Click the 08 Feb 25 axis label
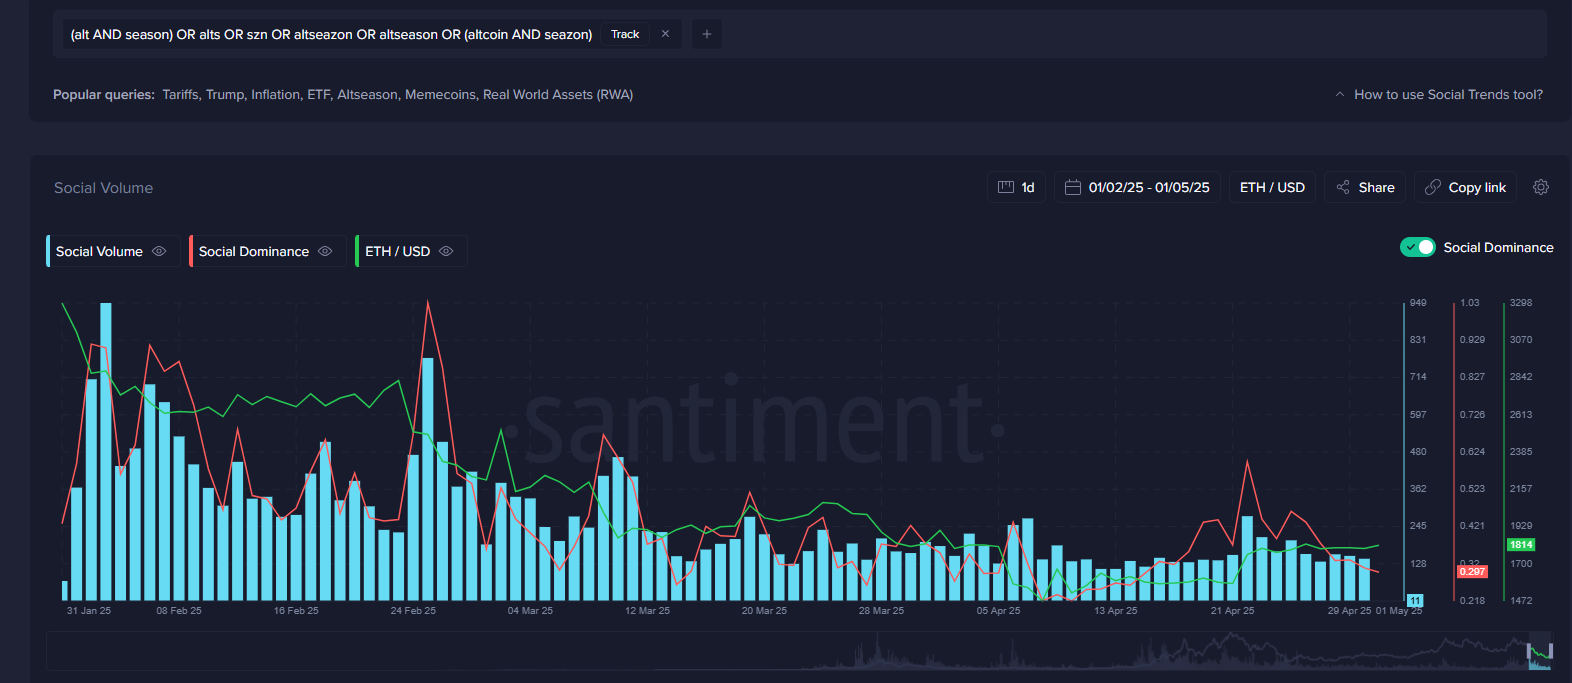 (x=179, y=610)
